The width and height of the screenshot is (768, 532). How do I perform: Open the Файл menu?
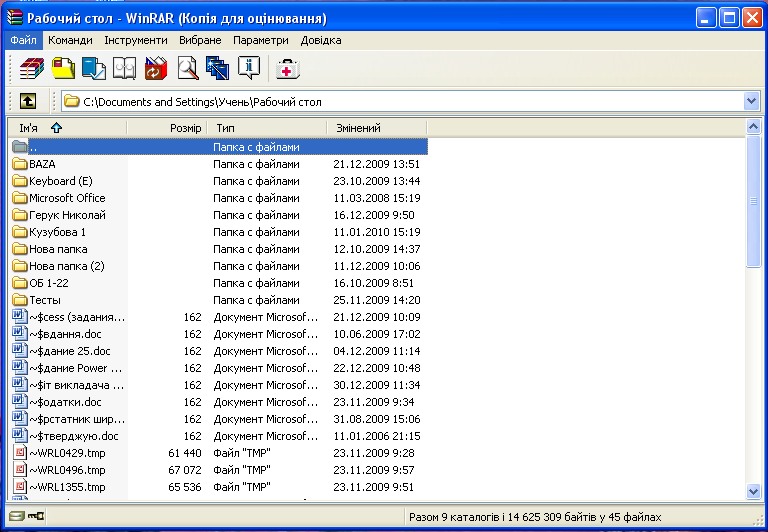click(24, 40)
